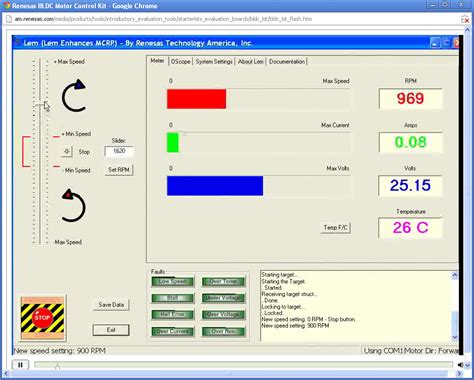474x380 pixels.
Task: Click the -0- stop speed button
Action: [67, 152]
